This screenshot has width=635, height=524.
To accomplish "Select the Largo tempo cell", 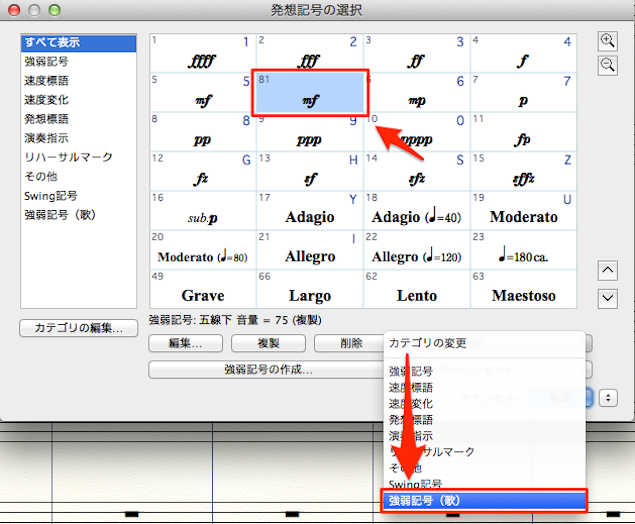I will (310, 289).
